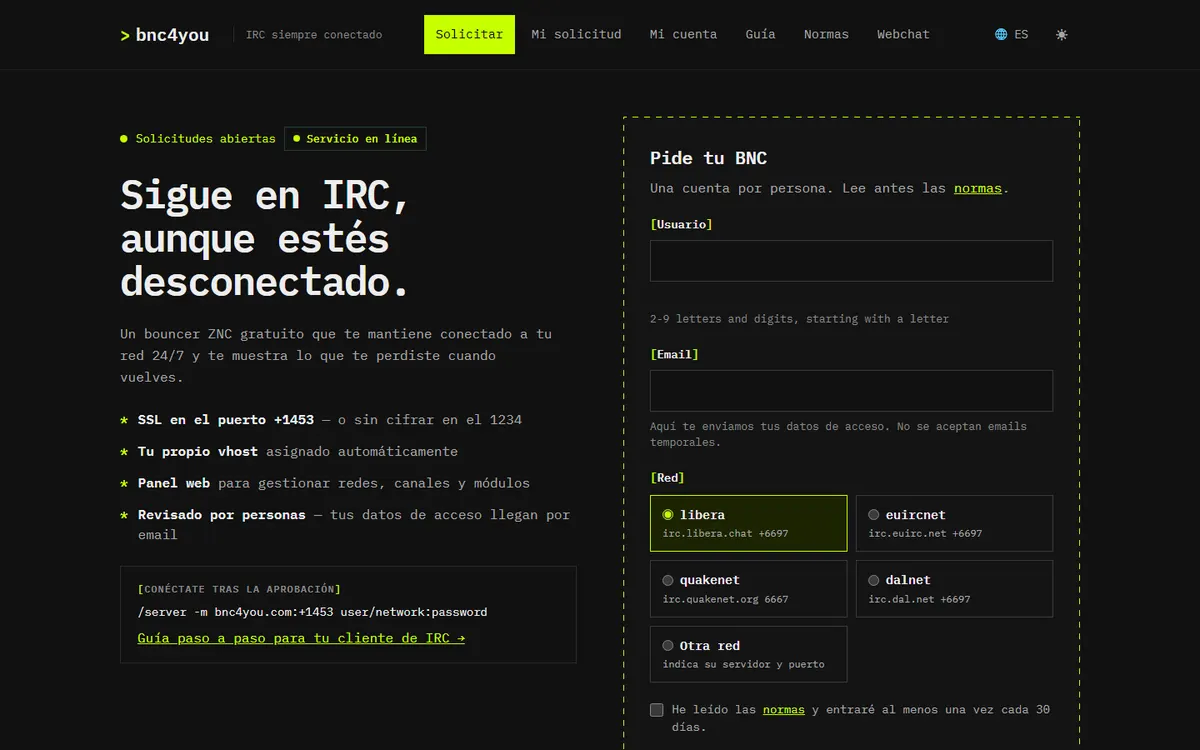This screenshot has height=750, width=1200.
Task: Go to Mi solicitud page
Action: [576, 34]
